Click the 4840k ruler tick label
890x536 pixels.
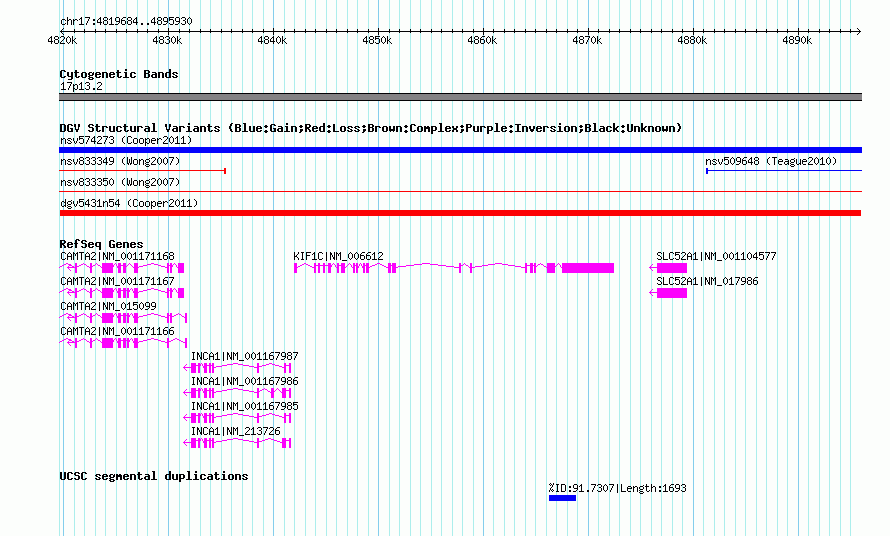[272, 40]
